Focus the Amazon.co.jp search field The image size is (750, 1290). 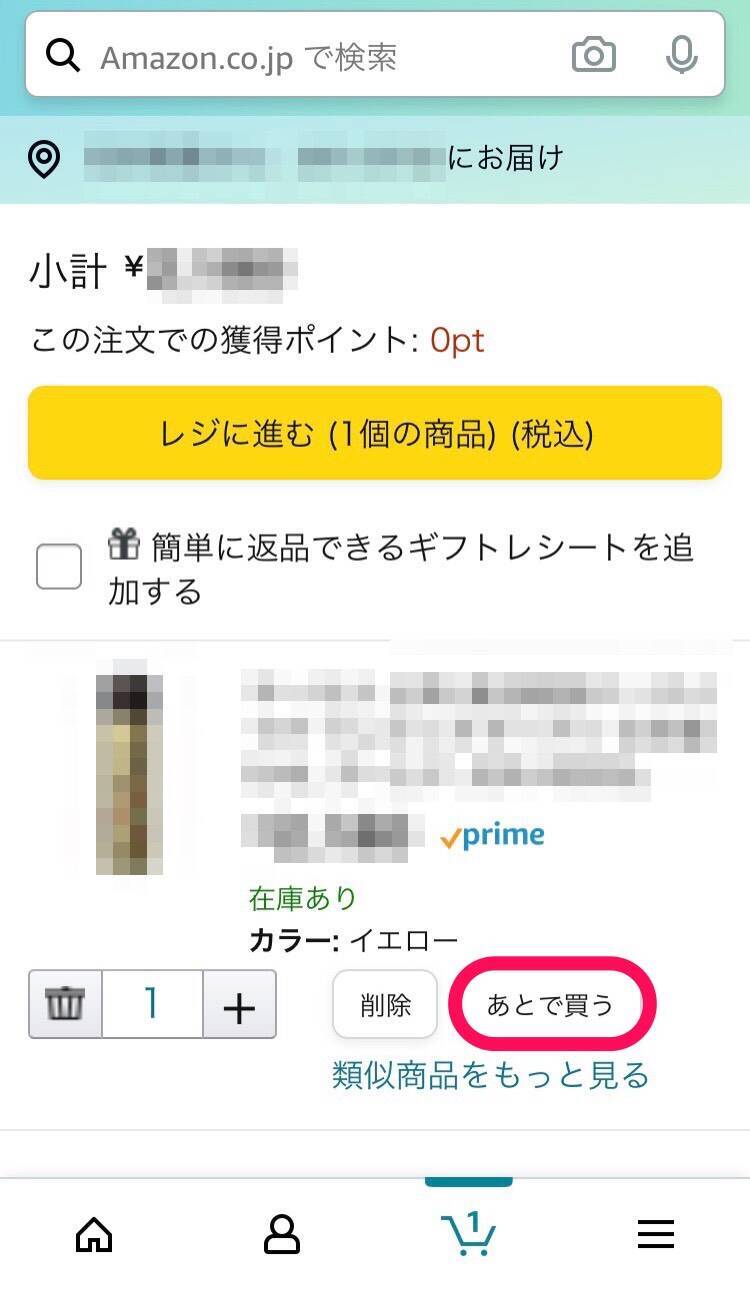point(320,57)
